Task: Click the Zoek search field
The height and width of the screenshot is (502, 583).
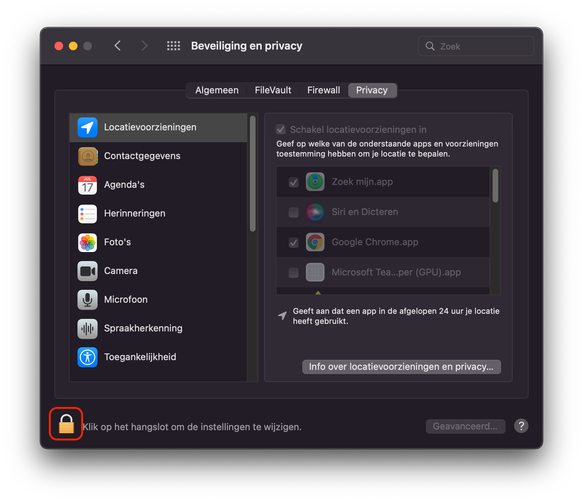Action: tap(476, 46)
